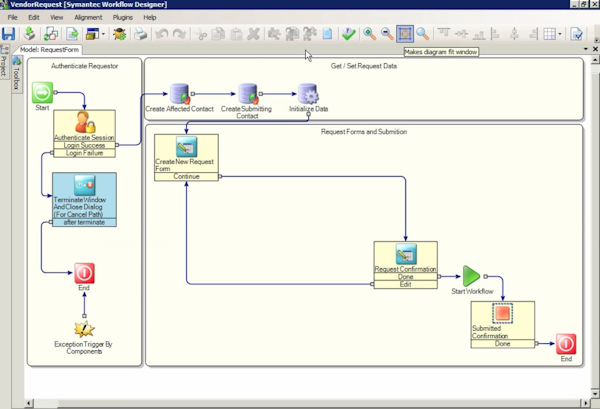This screenshot has height=409, width=600.
Task: Open the Project side panel tab
Action: coord(4,60)
